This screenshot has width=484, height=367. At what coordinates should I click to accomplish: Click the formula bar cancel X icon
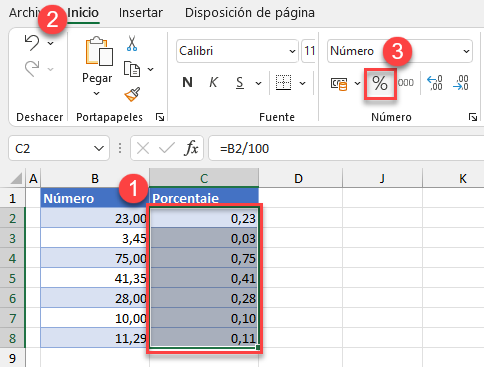pyautogui.click(x=143, y=148)
